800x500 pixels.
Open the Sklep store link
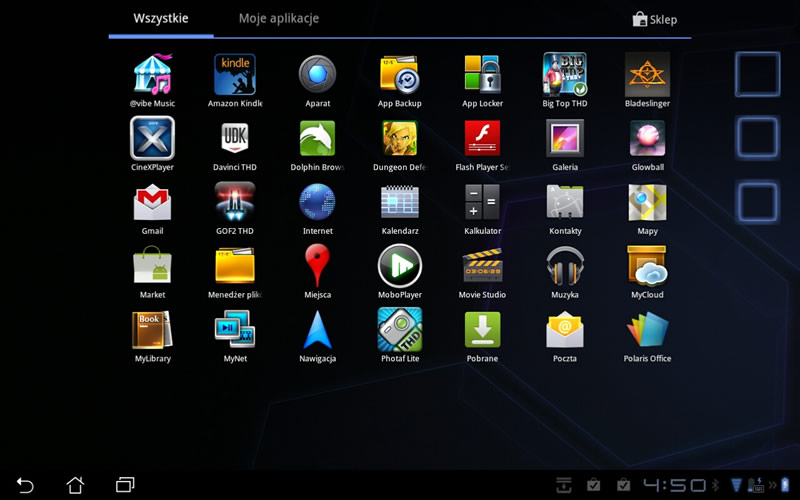[655, 19]
